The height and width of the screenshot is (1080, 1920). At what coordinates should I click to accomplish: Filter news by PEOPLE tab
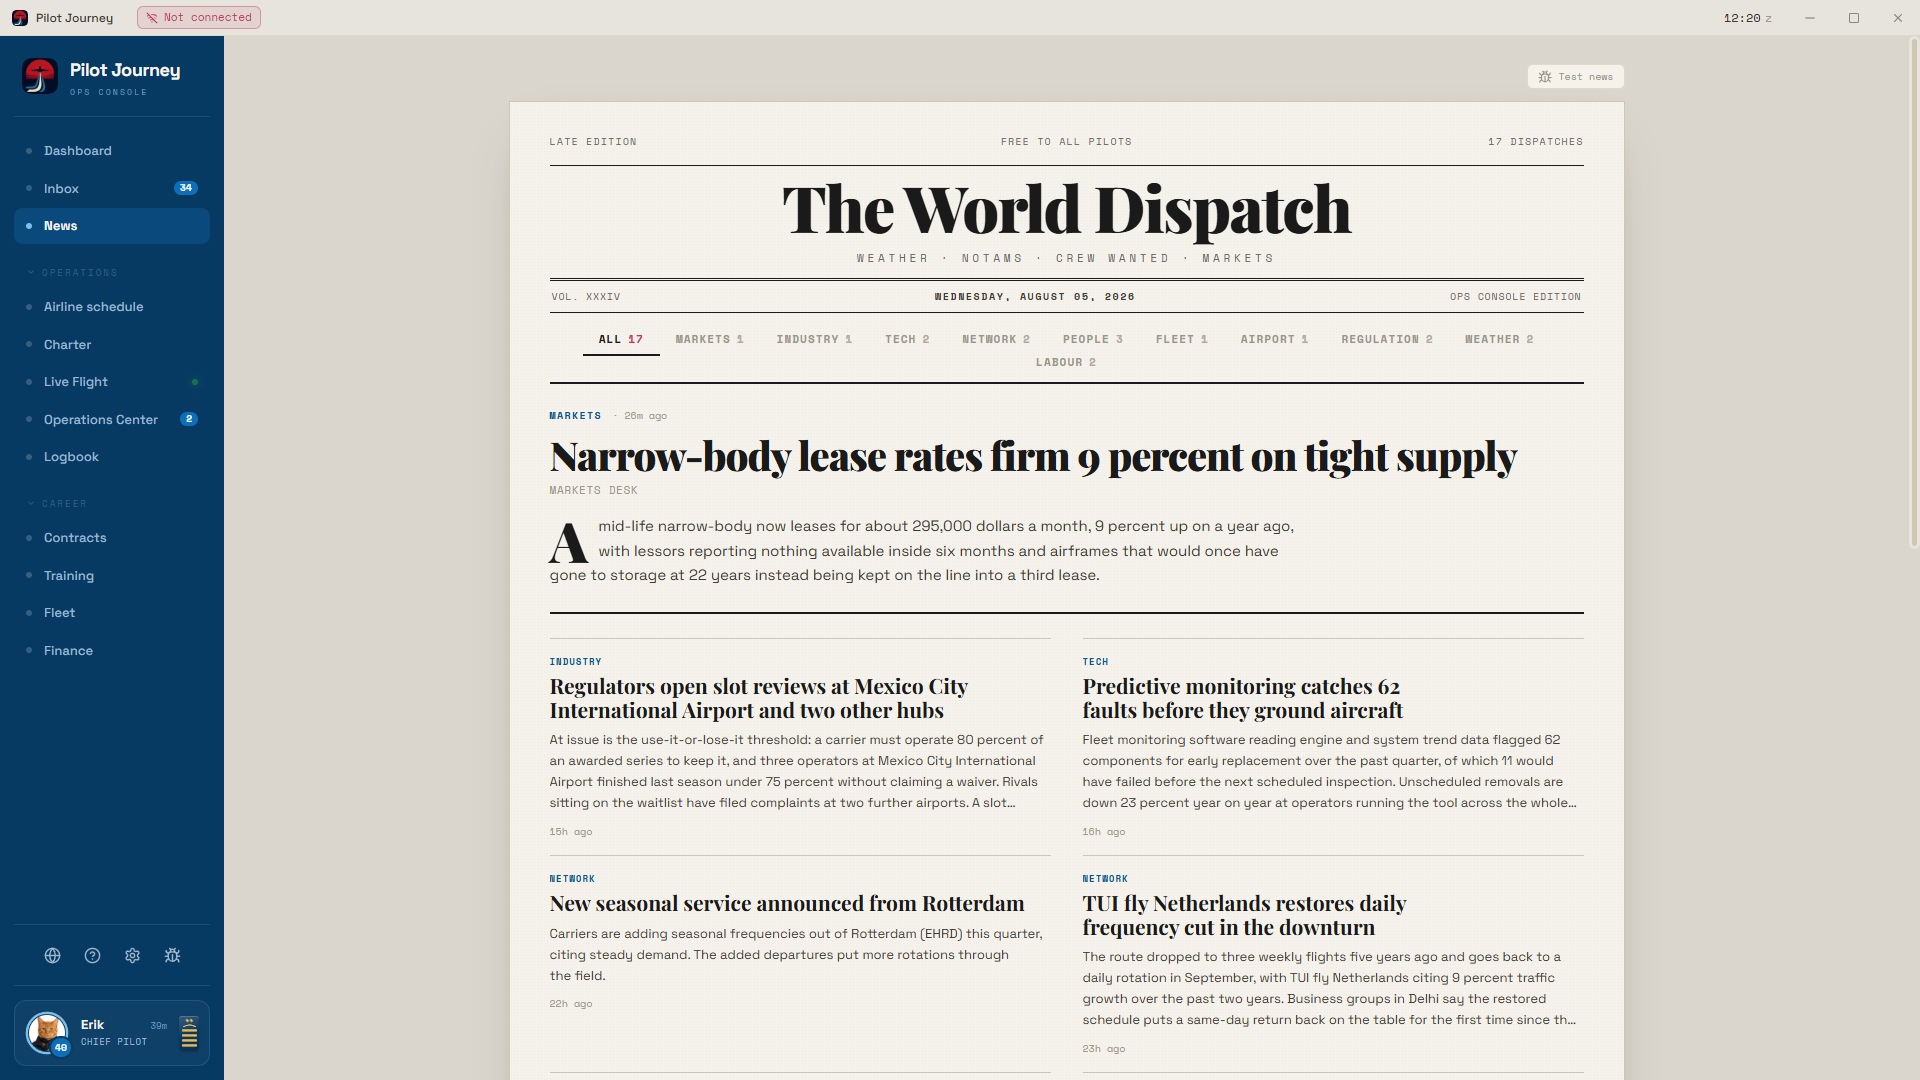pyautogui.click(x=1093, y=340)
